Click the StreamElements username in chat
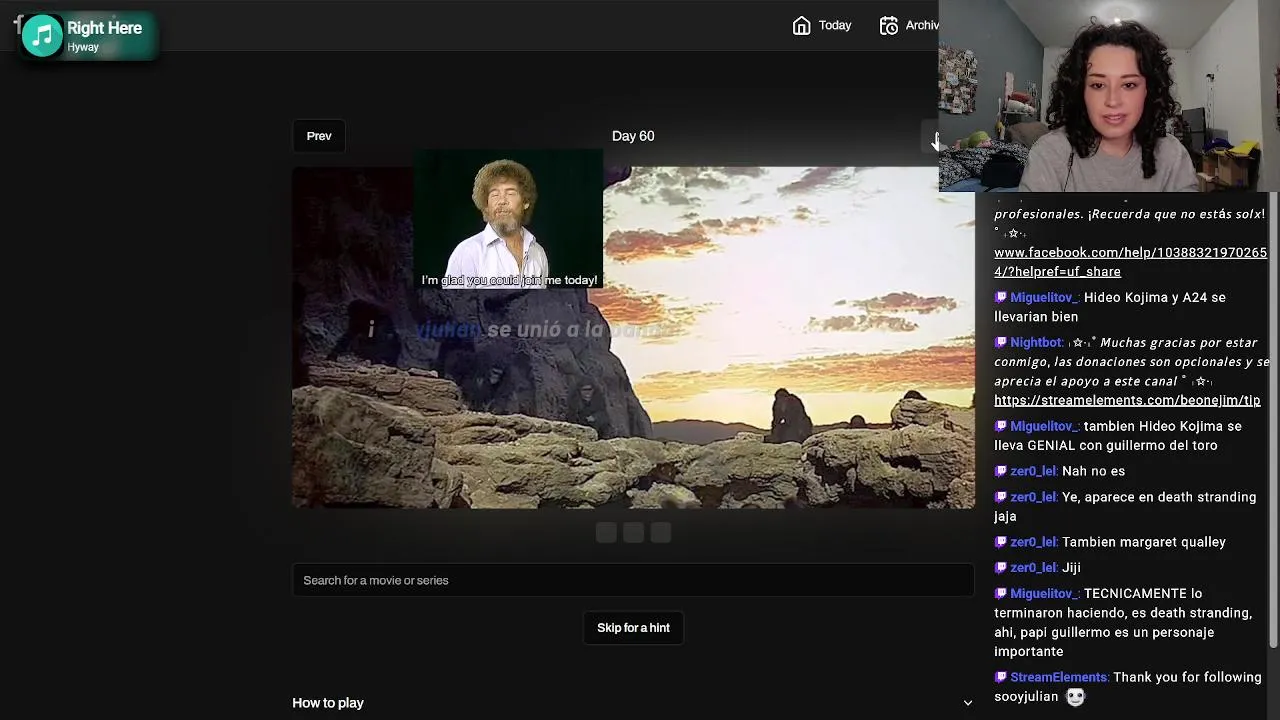This screenshot has height=720, width=1280. pos(1059,677)
